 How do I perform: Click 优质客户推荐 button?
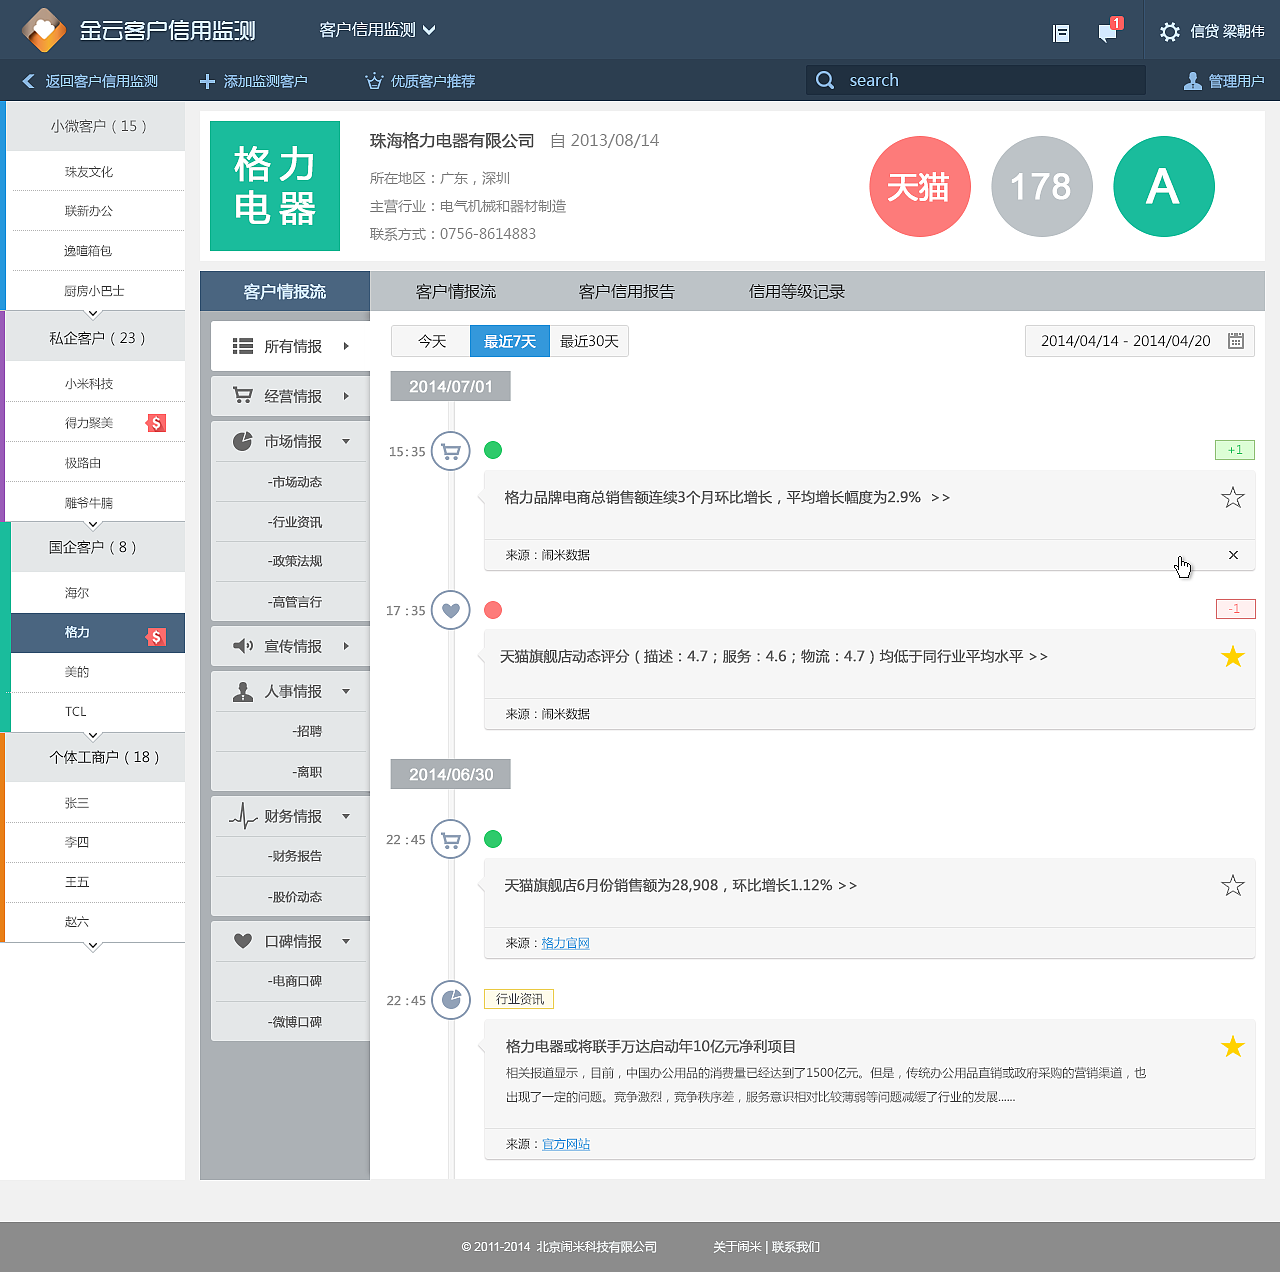[x=420, y=81]
